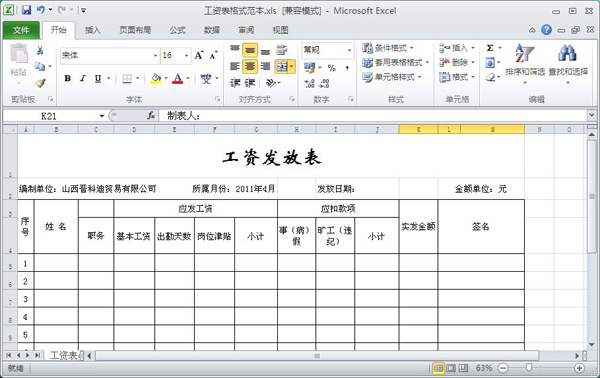Click the Increase Indent icon
Viewport: 600px width, 378px height.
click(250, 83)
